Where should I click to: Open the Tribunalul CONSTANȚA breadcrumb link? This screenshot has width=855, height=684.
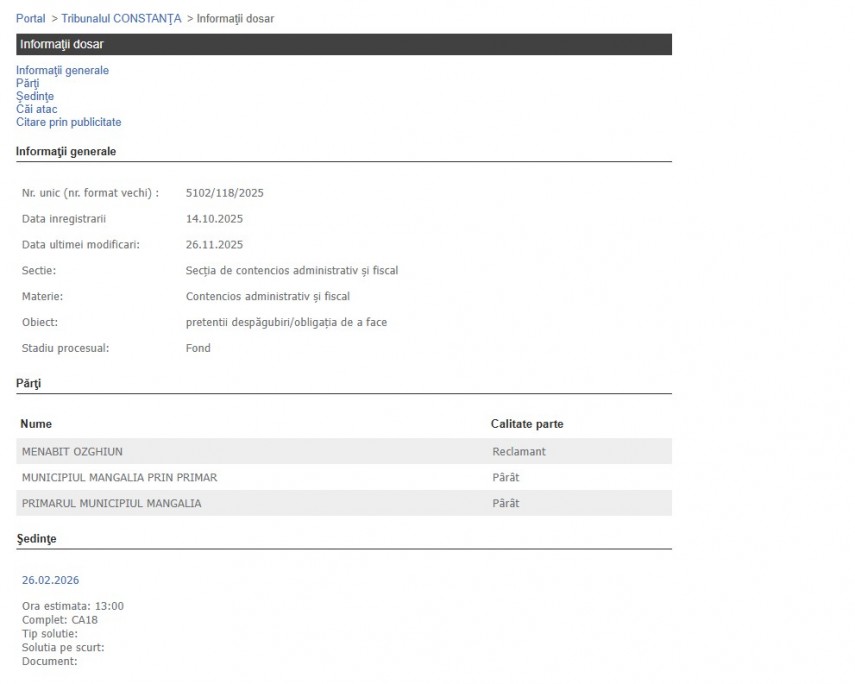pos(121,19)
